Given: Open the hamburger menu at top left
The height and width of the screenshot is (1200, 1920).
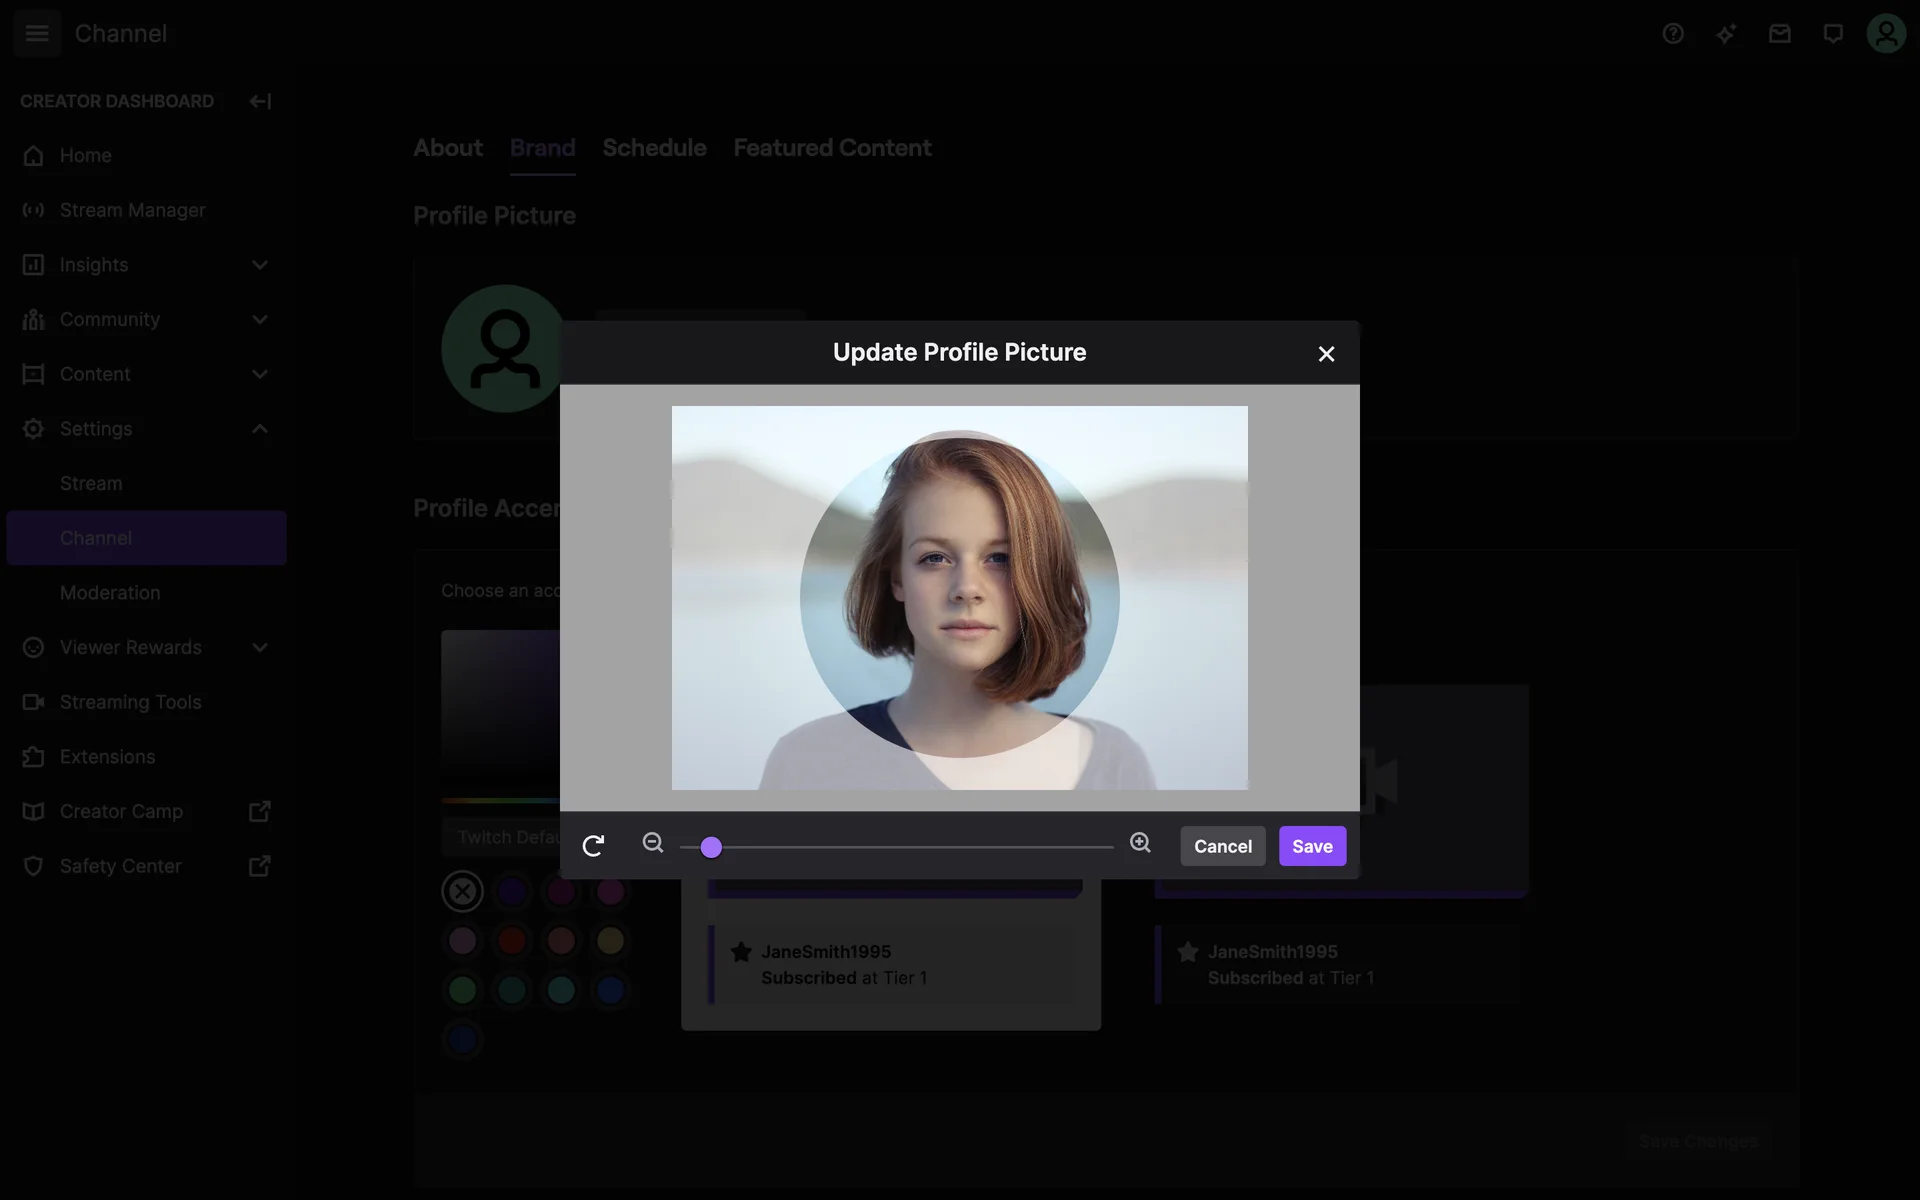Looking at the screenshot, I should coord(37,33).
